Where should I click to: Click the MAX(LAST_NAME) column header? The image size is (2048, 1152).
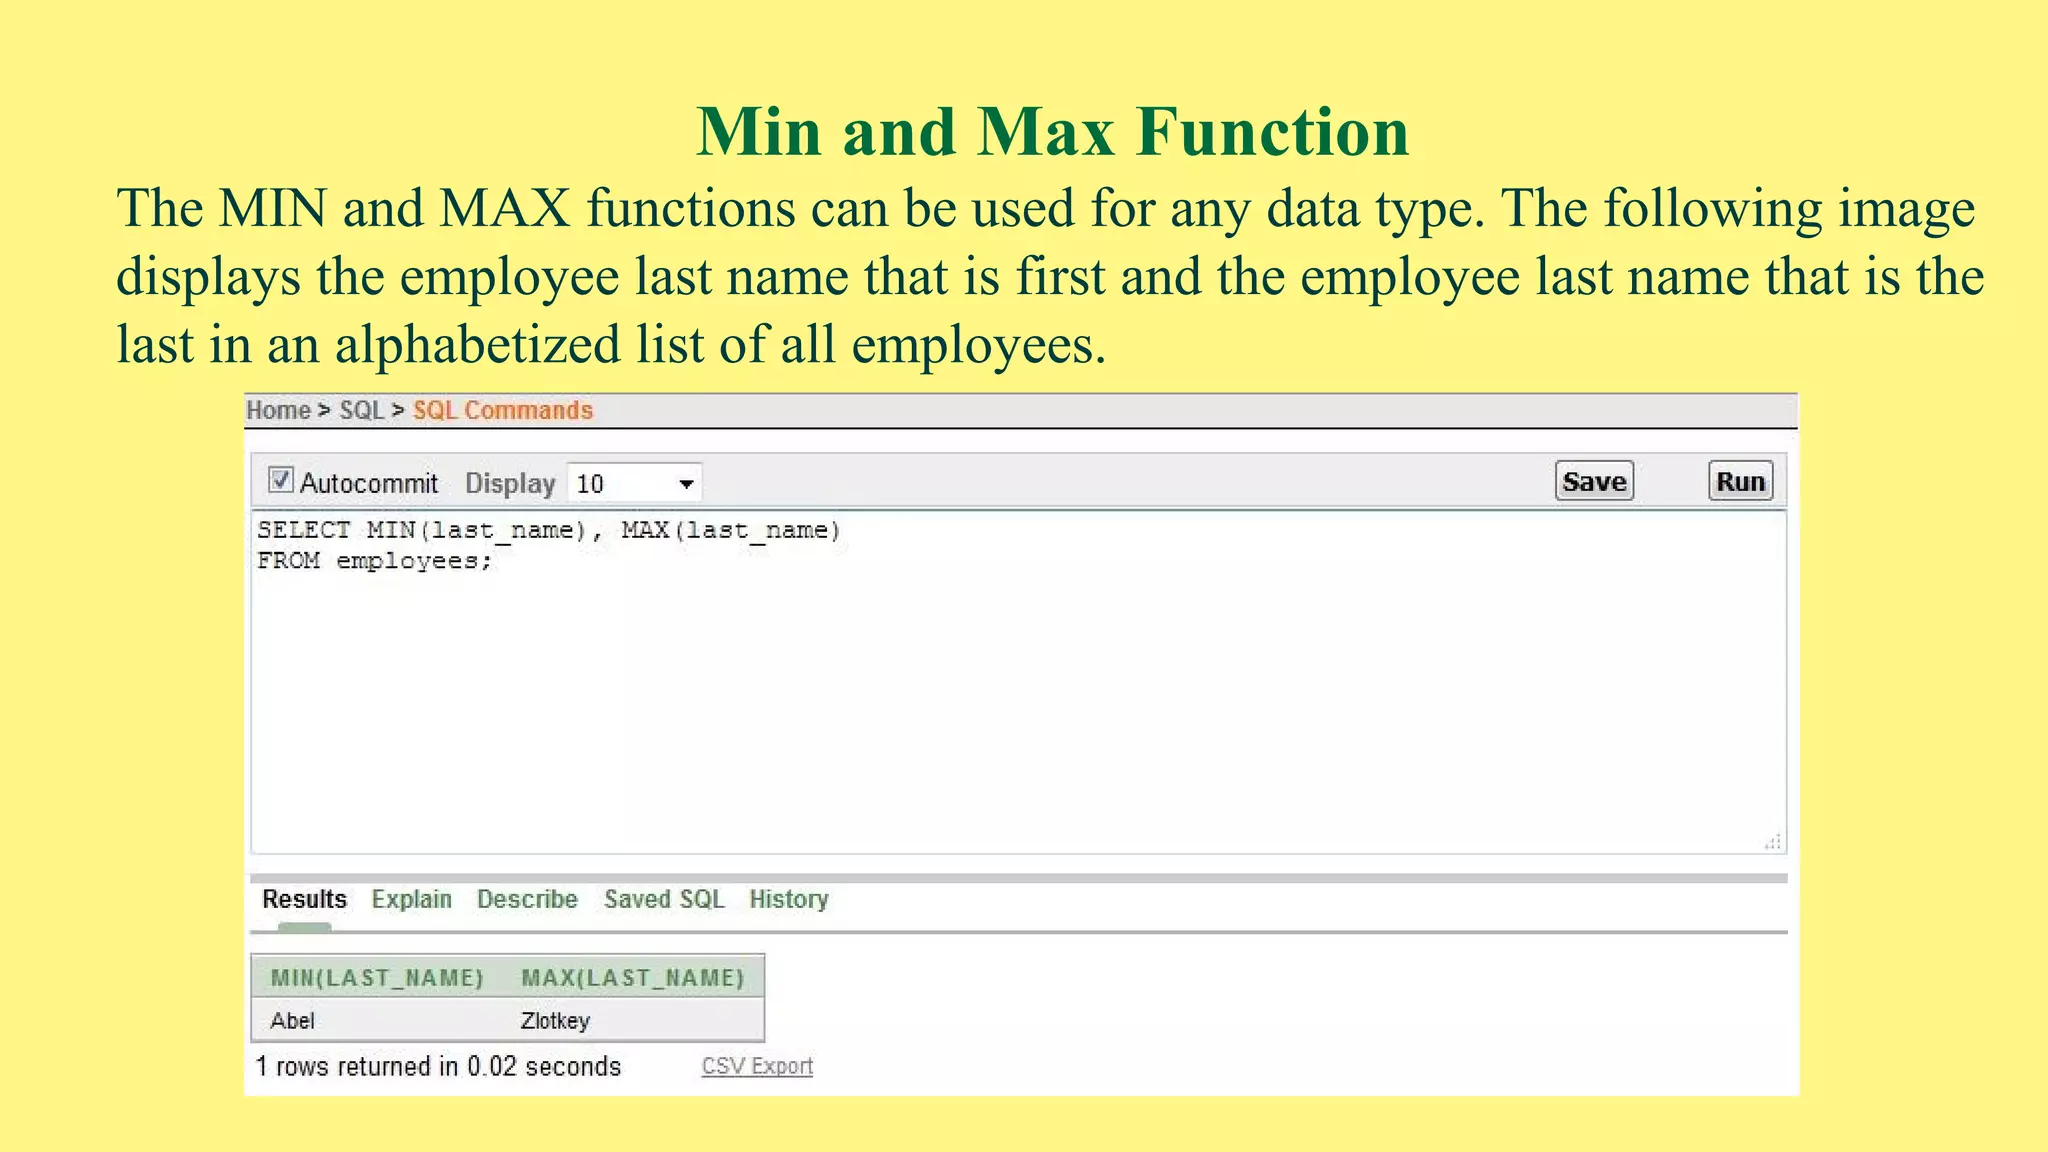coord(633,977)
